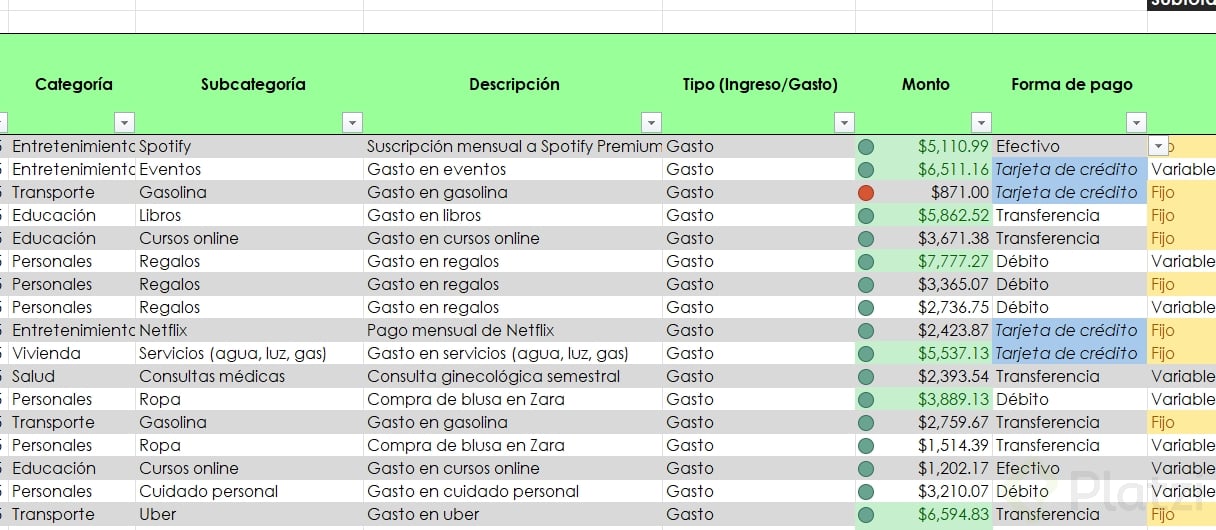Expand the Descripción column filter
The width and height of the screenshot is (1216, 530).
(651, 123)
